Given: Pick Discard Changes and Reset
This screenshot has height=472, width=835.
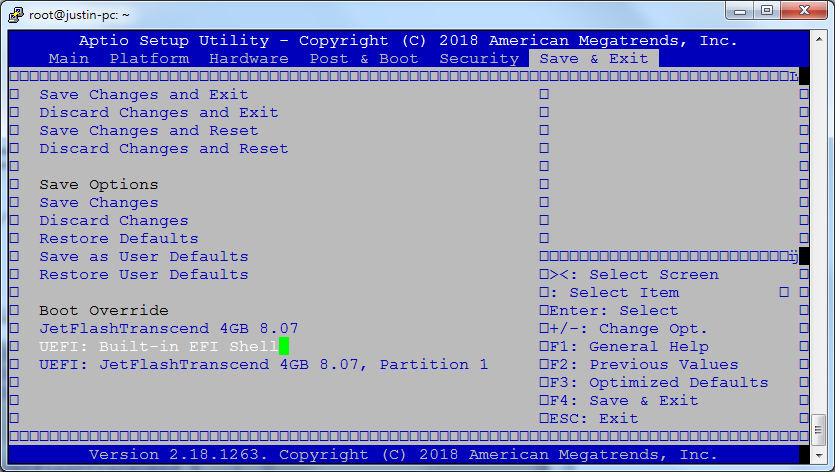Looking at the screenshot, I should 164,149.
